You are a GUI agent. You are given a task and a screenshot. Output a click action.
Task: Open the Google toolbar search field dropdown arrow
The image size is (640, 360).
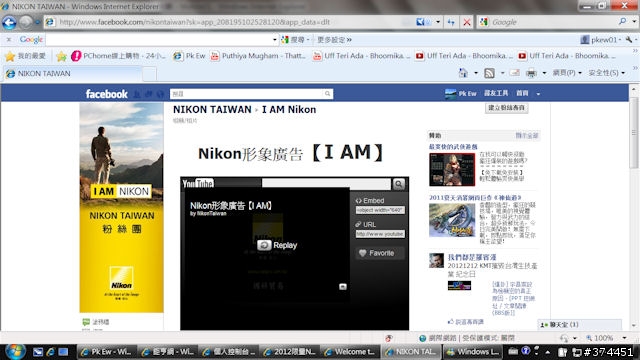(274, 40)
